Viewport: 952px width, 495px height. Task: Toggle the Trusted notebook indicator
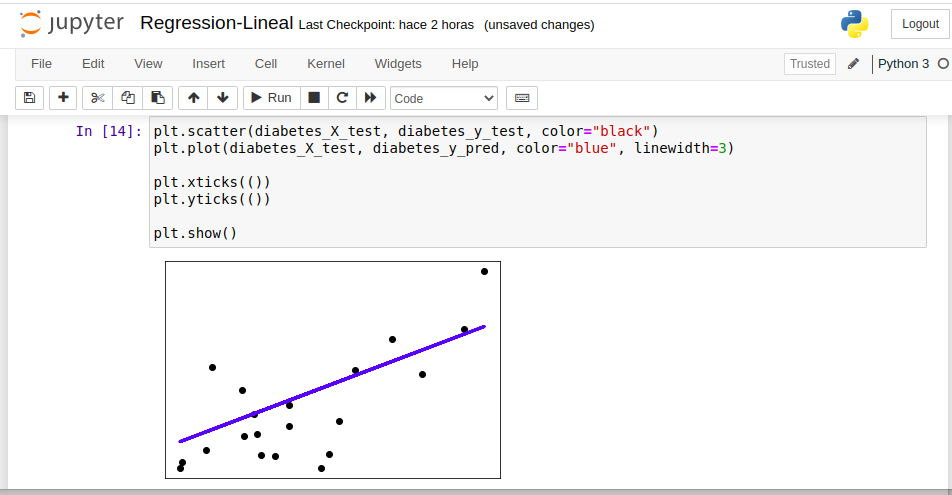[x=809, y=64]
